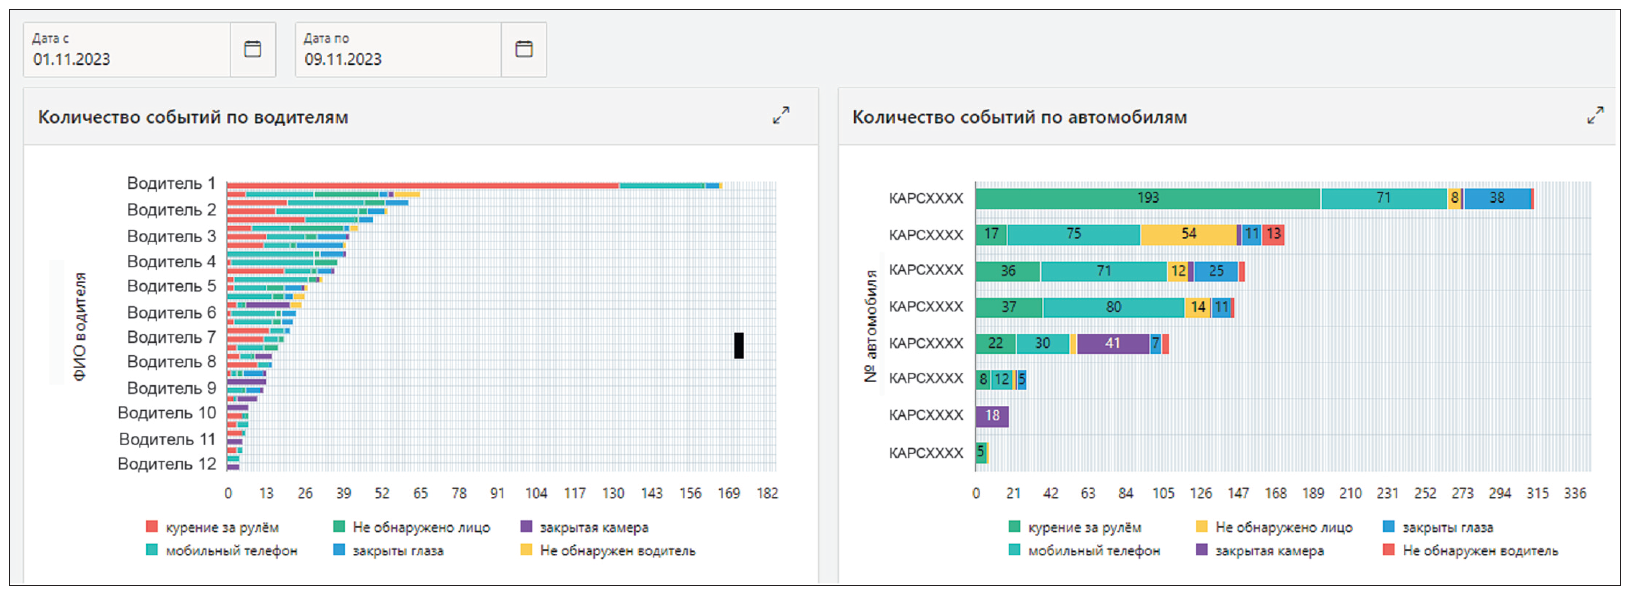Expand 'Количество событий по водителям' chart fullscreen
This screenshot has width=1632, height=597.
781,116
